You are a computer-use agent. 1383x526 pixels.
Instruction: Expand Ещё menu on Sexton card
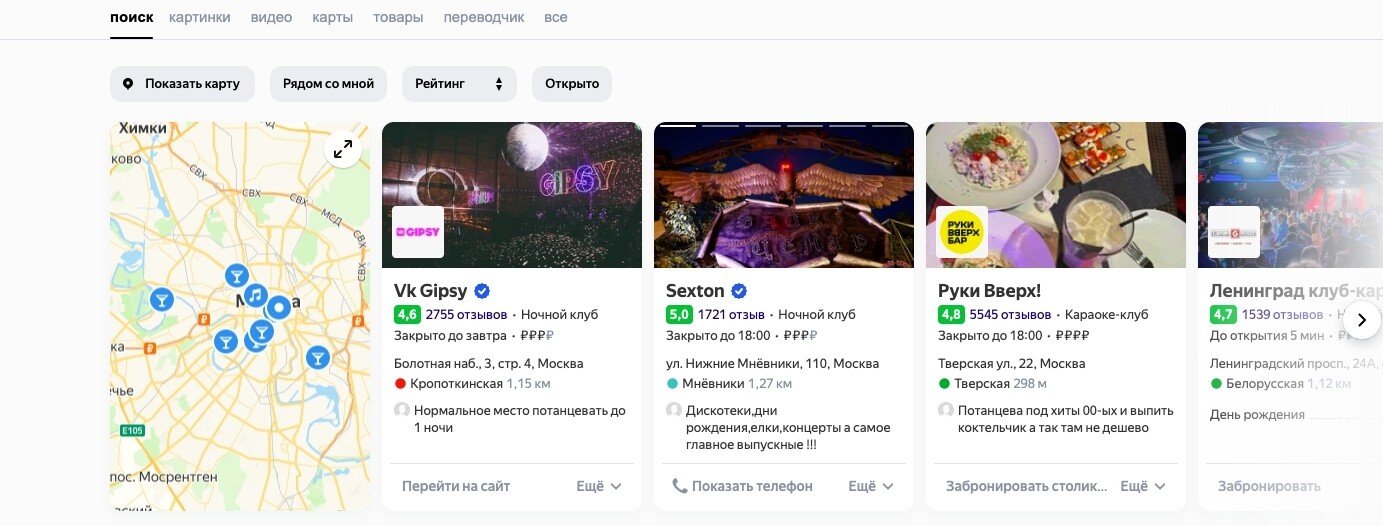tap(871, 486)
